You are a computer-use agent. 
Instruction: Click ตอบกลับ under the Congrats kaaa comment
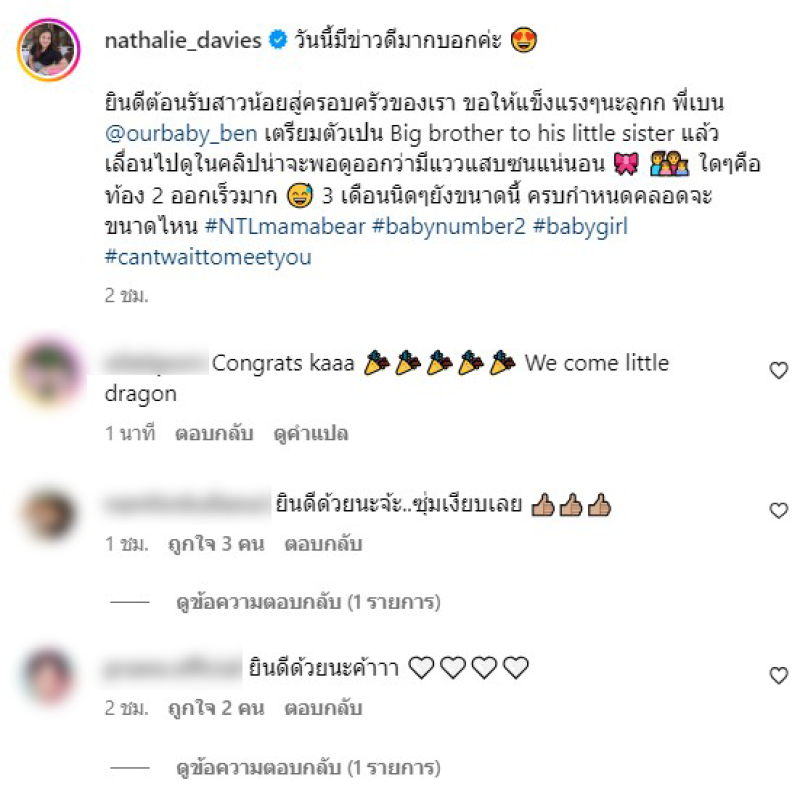pyautogui.click(x=214, y=434)
